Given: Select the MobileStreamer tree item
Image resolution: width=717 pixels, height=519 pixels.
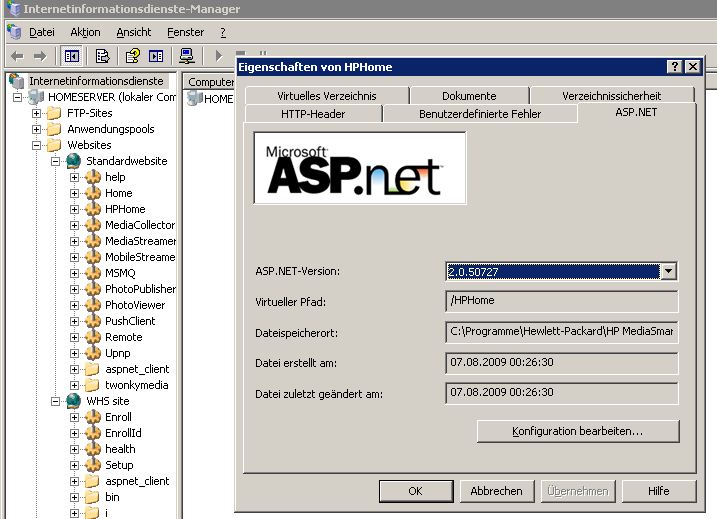Looking at the screenshot, I should [x=140, y=257].
